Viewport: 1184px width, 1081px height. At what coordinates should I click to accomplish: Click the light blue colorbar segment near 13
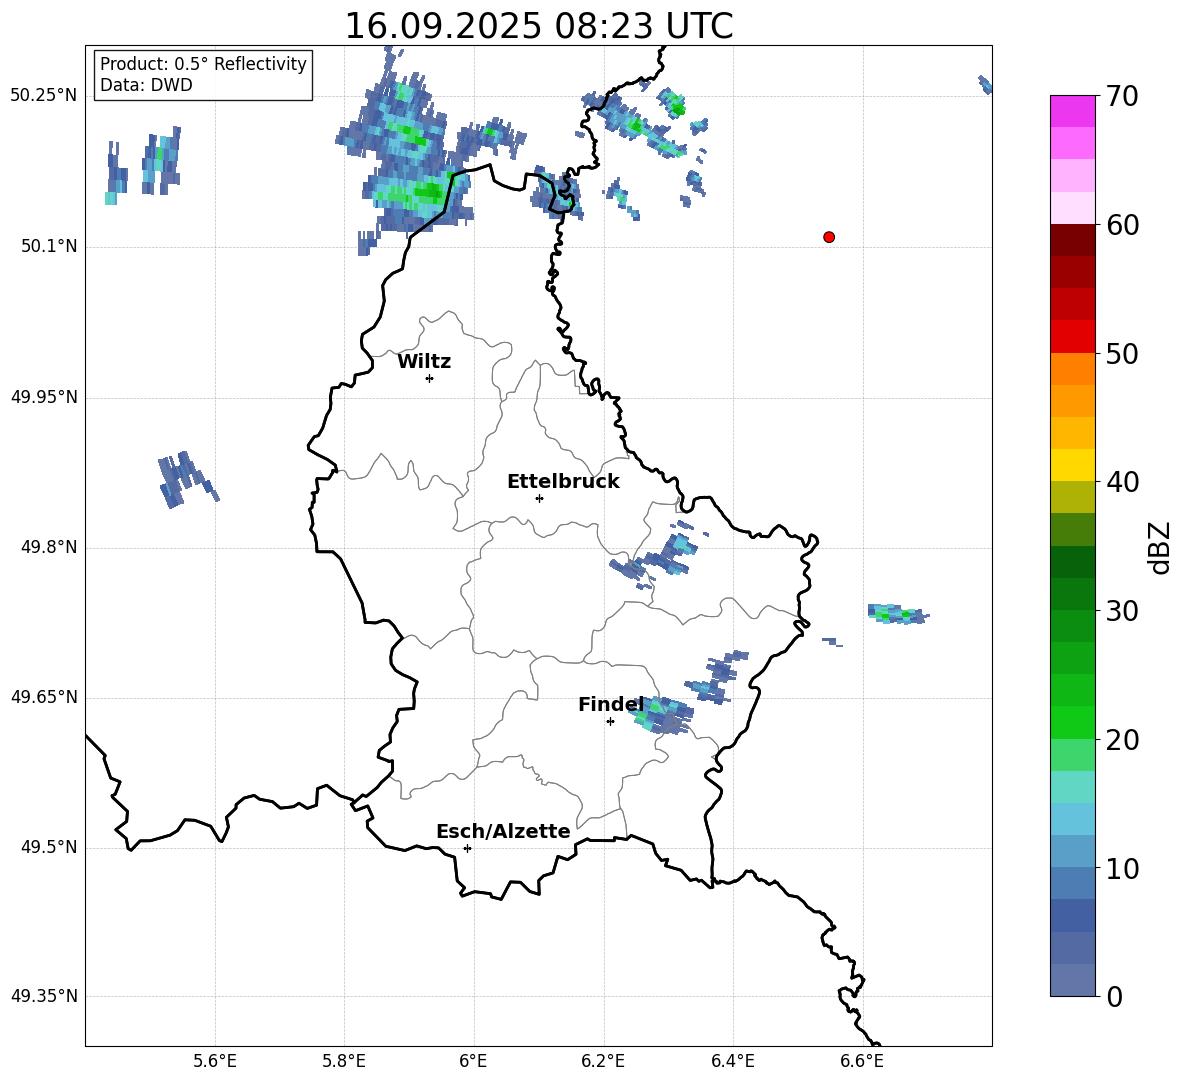point(1073,819)
